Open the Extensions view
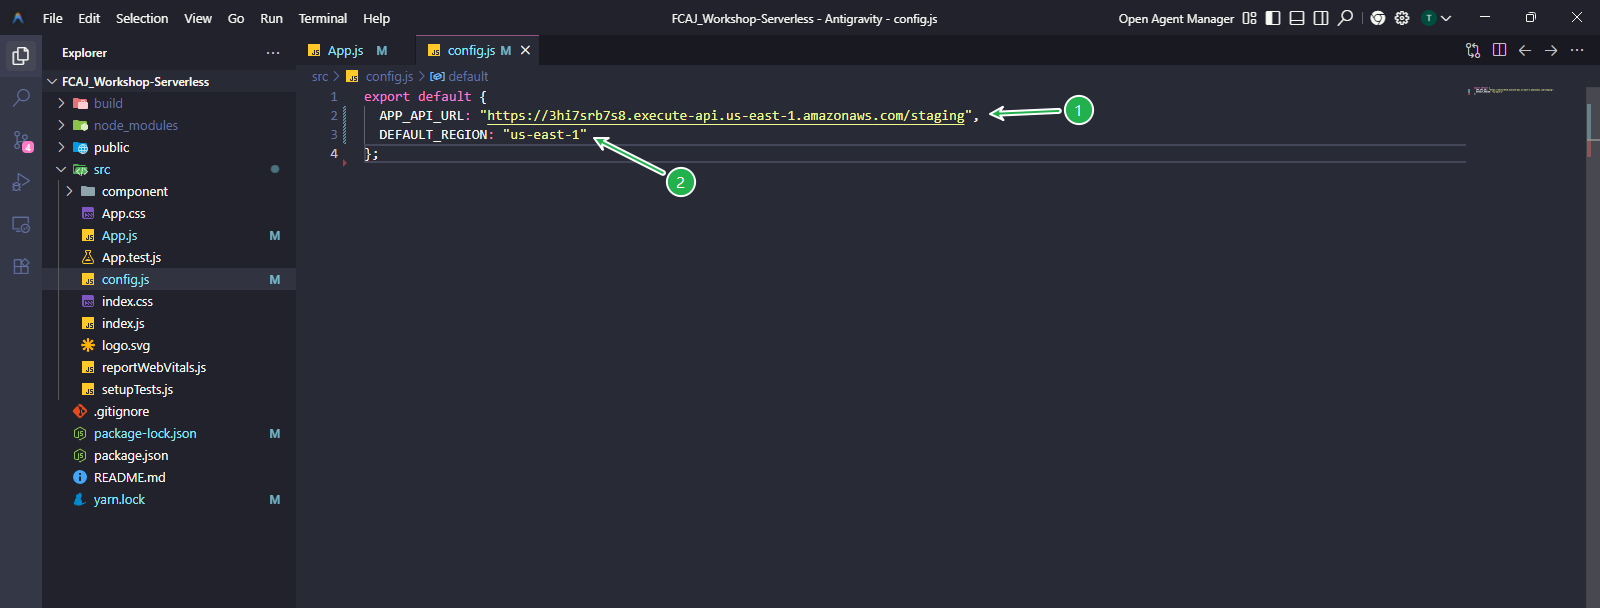The width and height of the screenshot is (1600, 608). (x=21, y=266)
